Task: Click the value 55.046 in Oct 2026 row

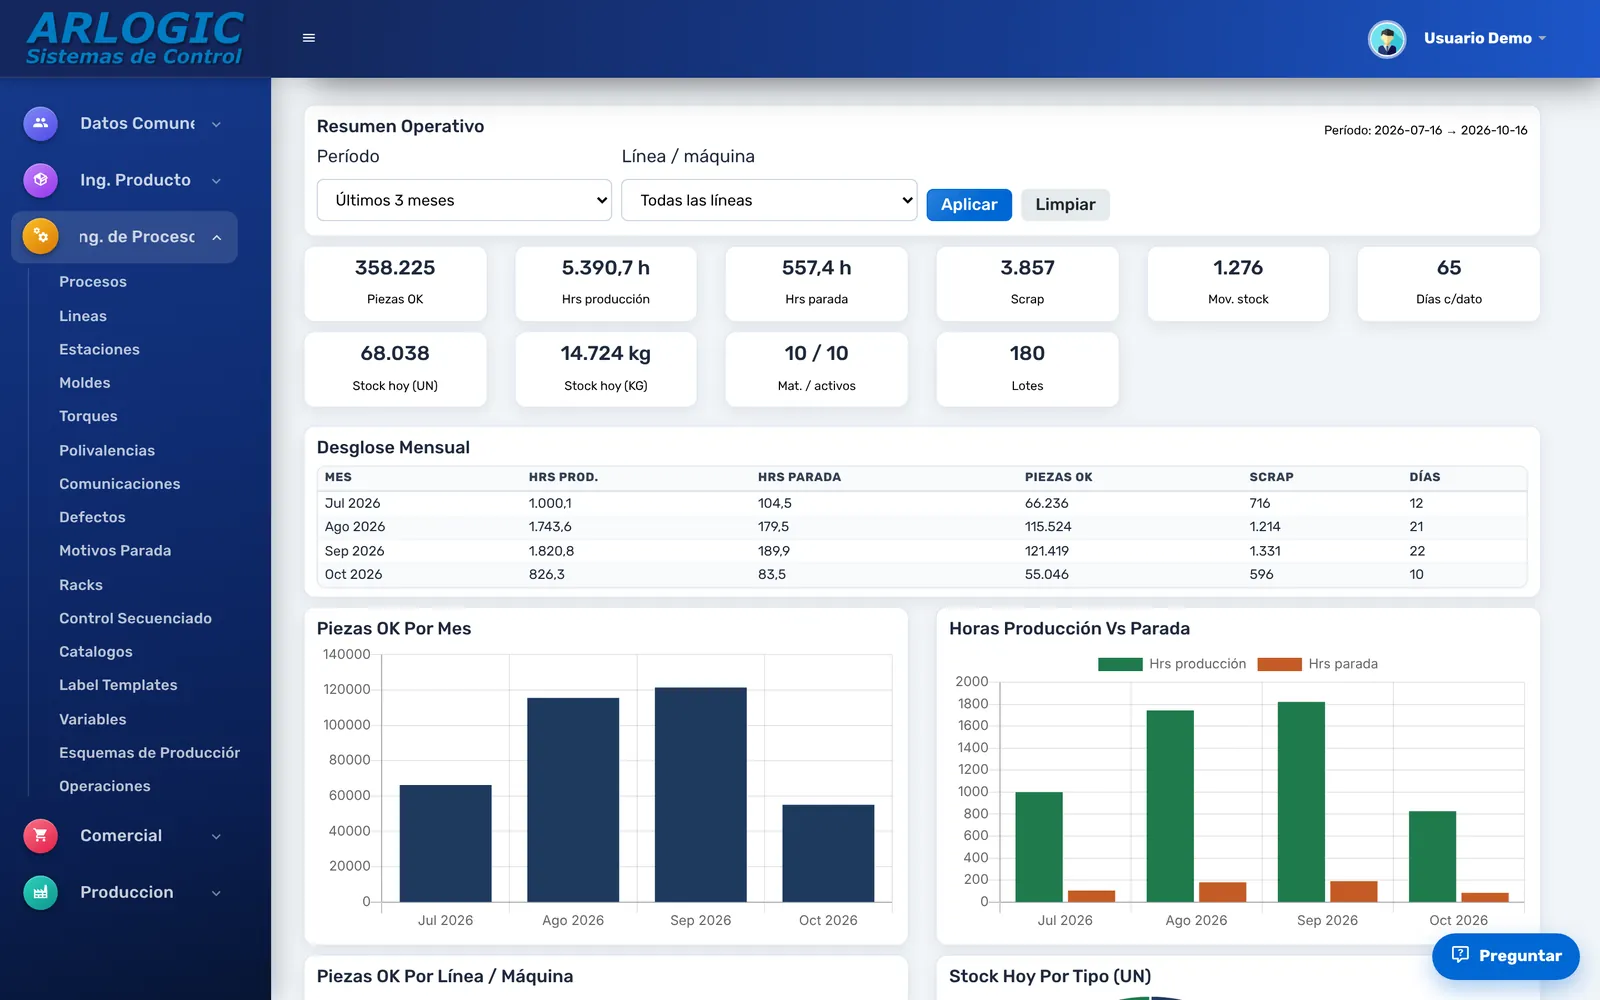Action: [1046, 575]
